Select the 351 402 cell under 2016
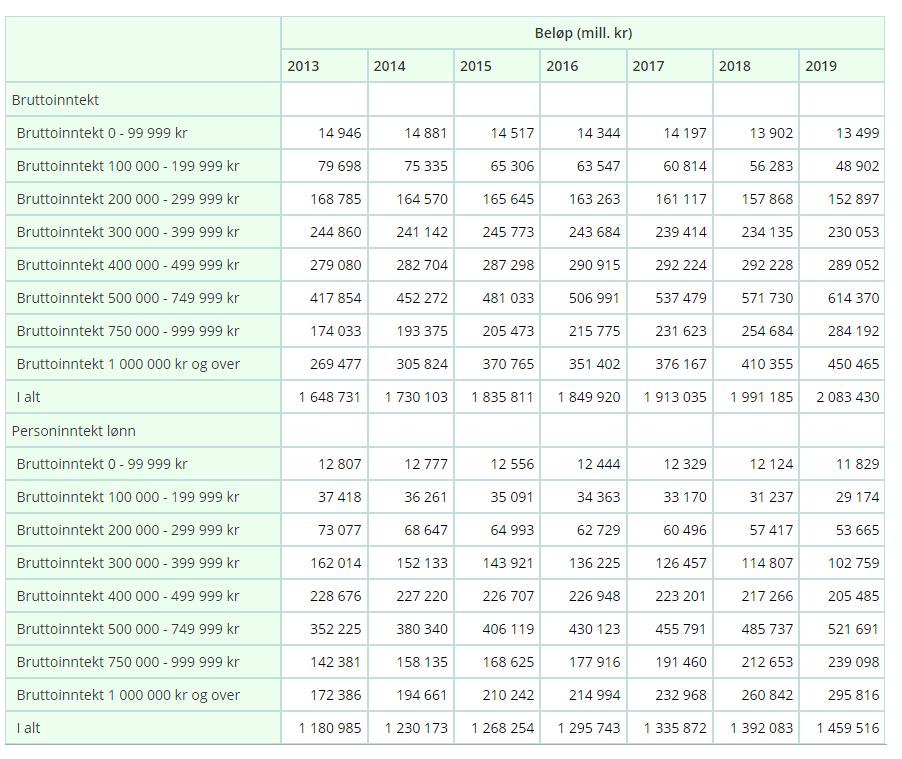This screenshot has height=759, width=902. point(595,364)
